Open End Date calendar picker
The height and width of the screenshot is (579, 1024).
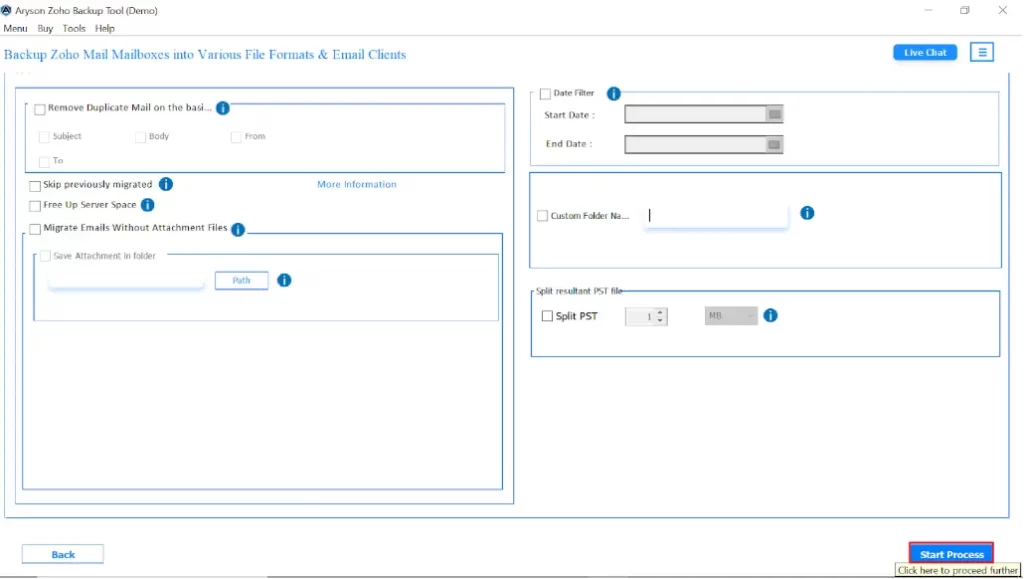coord(774,145)
